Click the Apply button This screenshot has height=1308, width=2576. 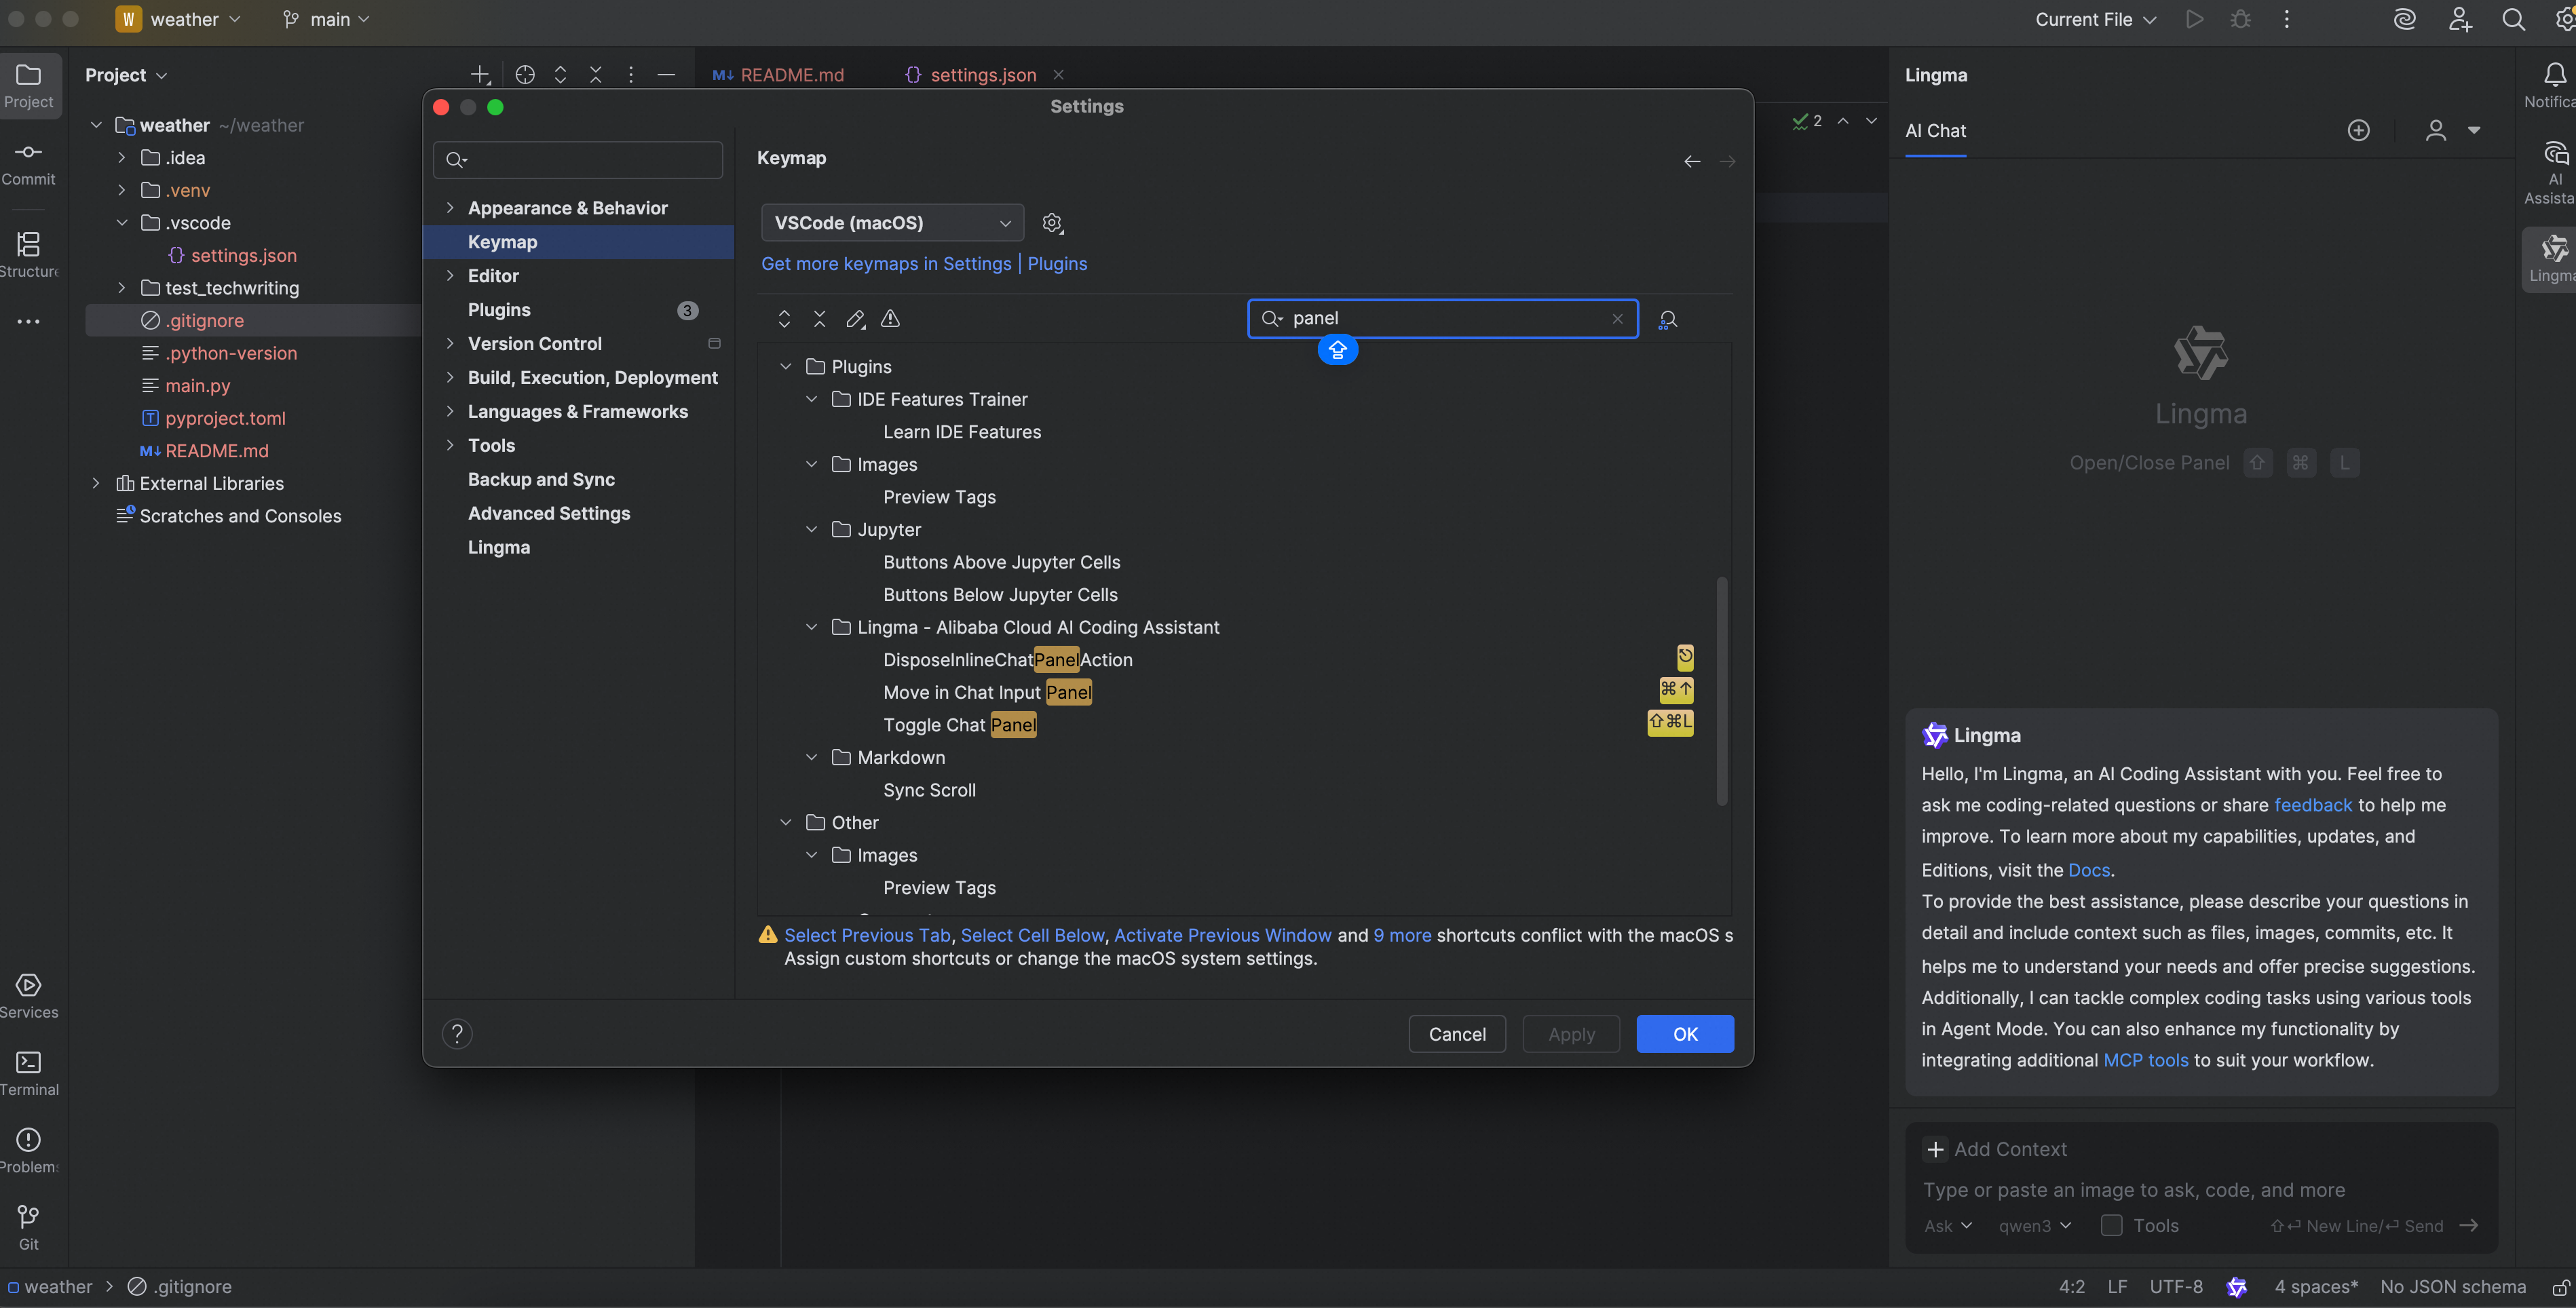(1571, 1034)
